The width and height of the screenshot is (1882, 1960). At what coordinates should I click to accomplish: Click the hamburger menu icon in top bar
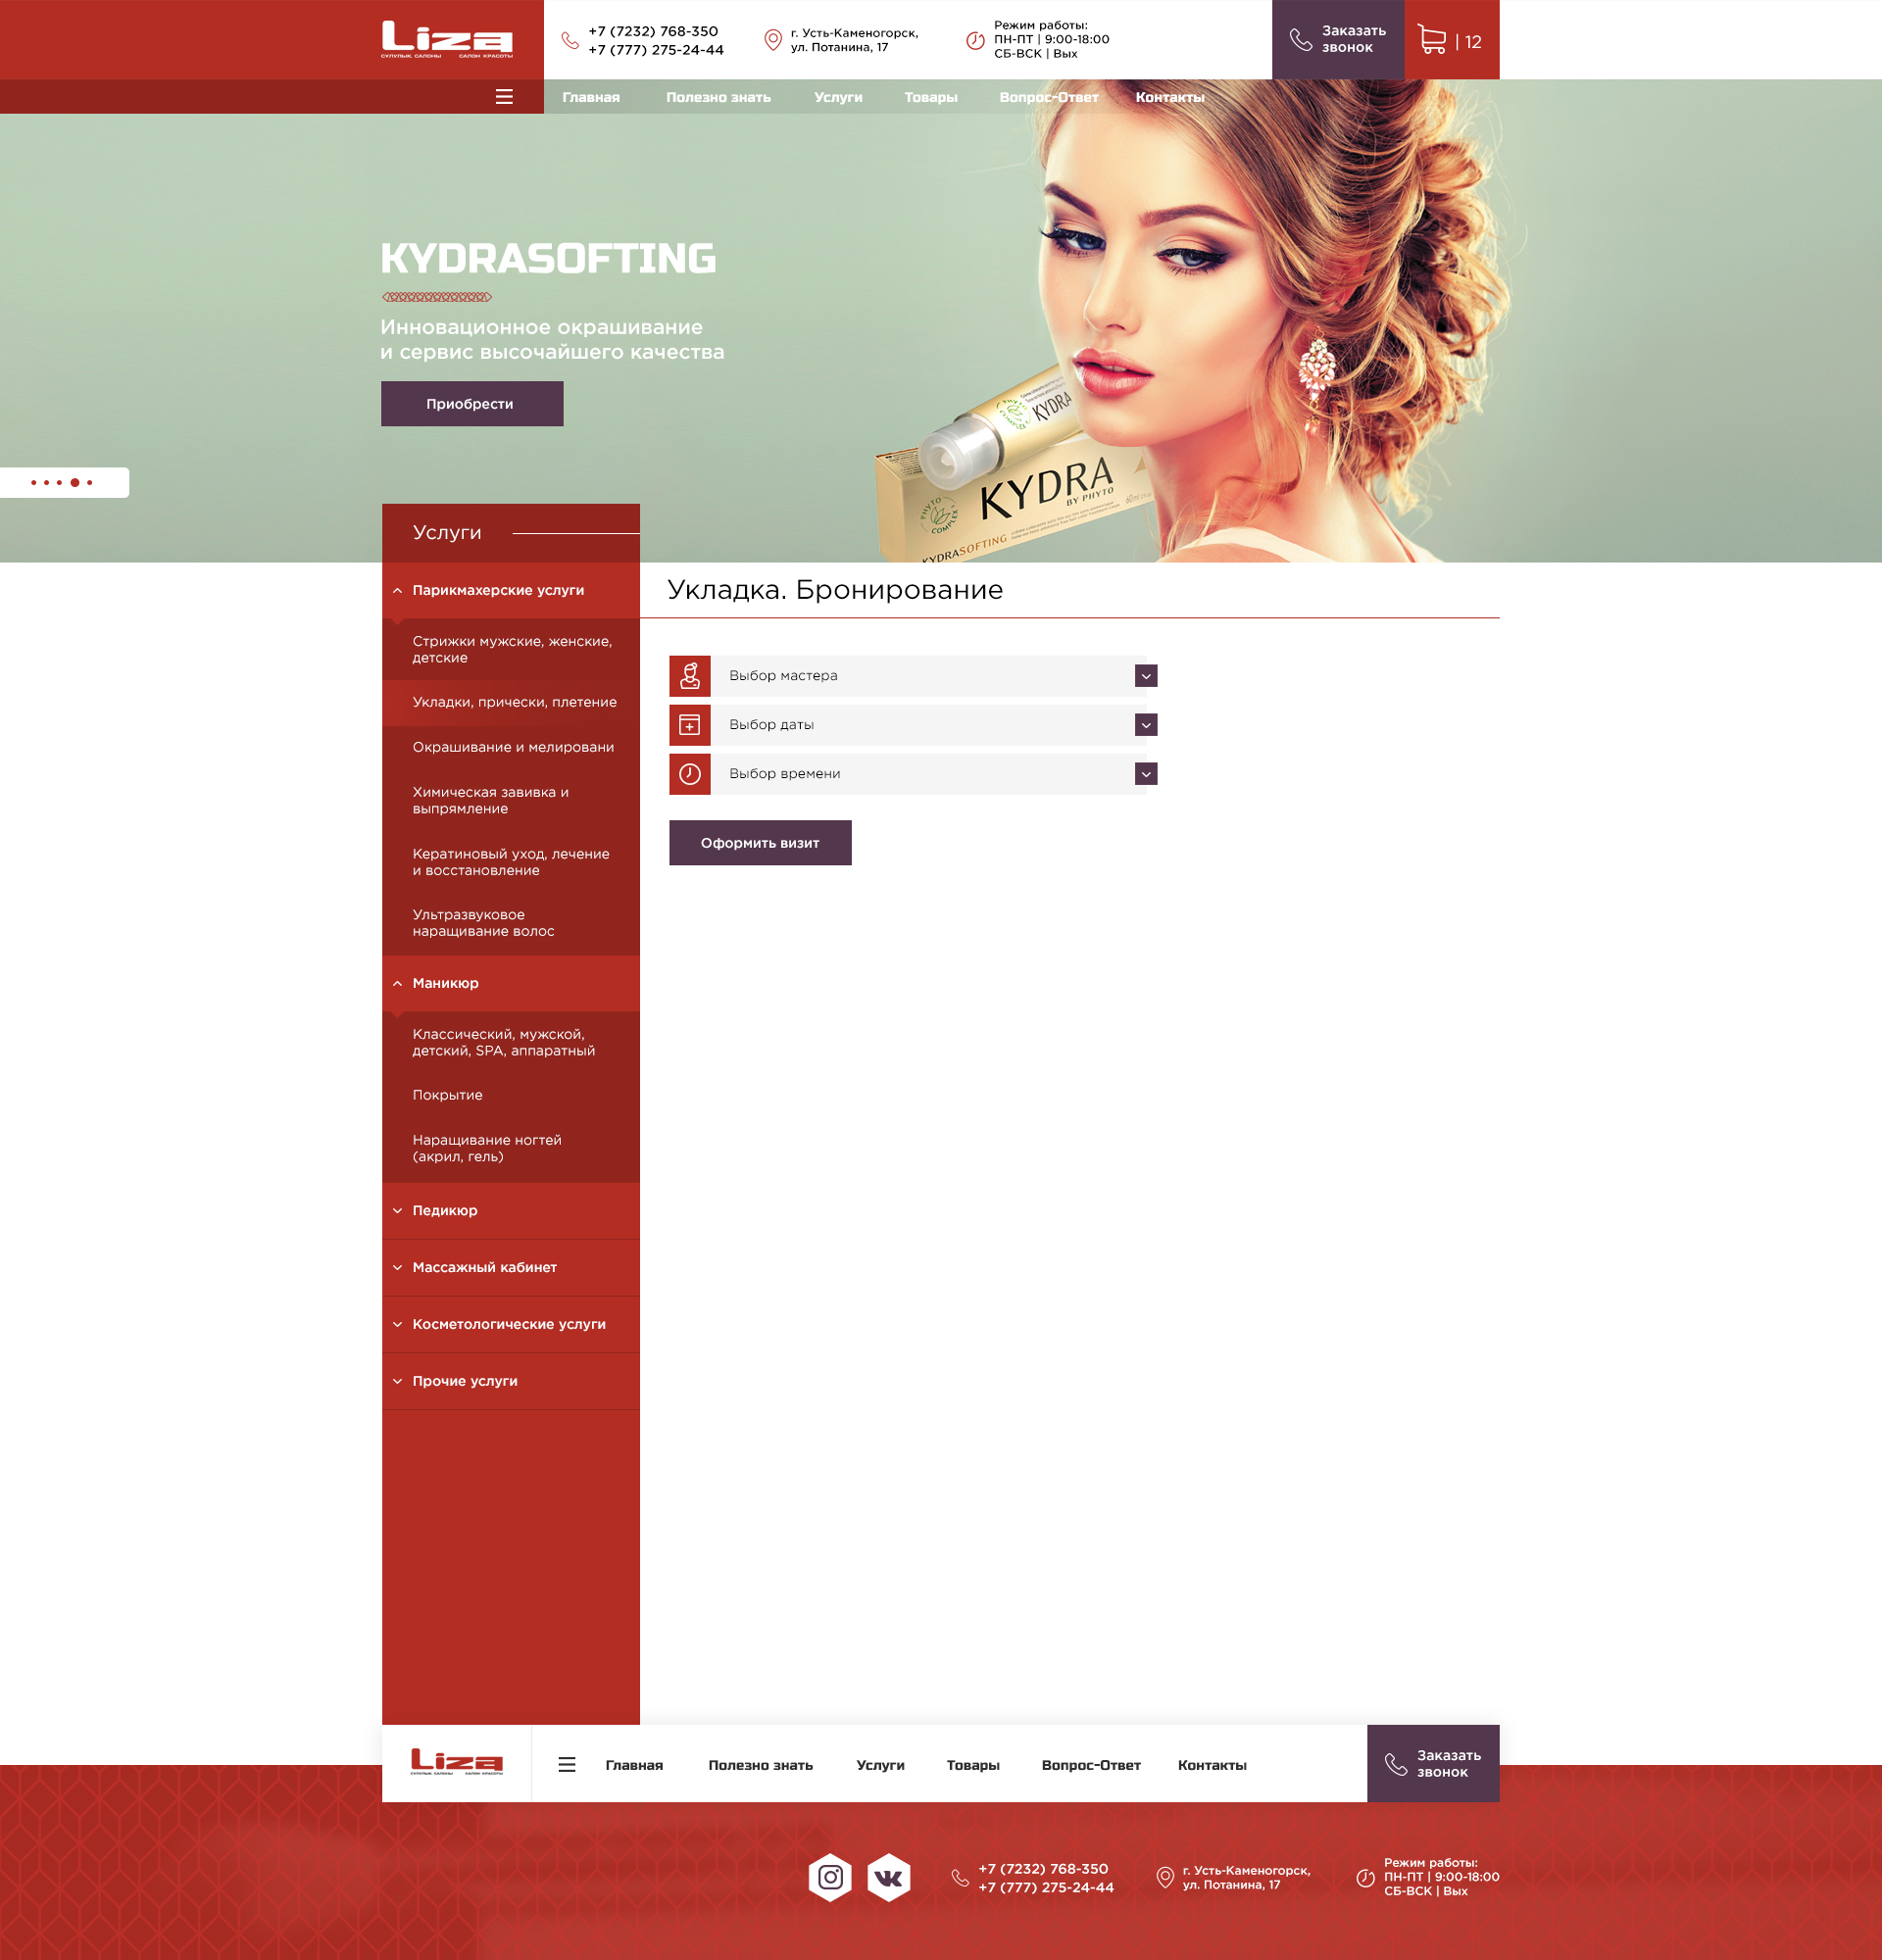(504, 97)
